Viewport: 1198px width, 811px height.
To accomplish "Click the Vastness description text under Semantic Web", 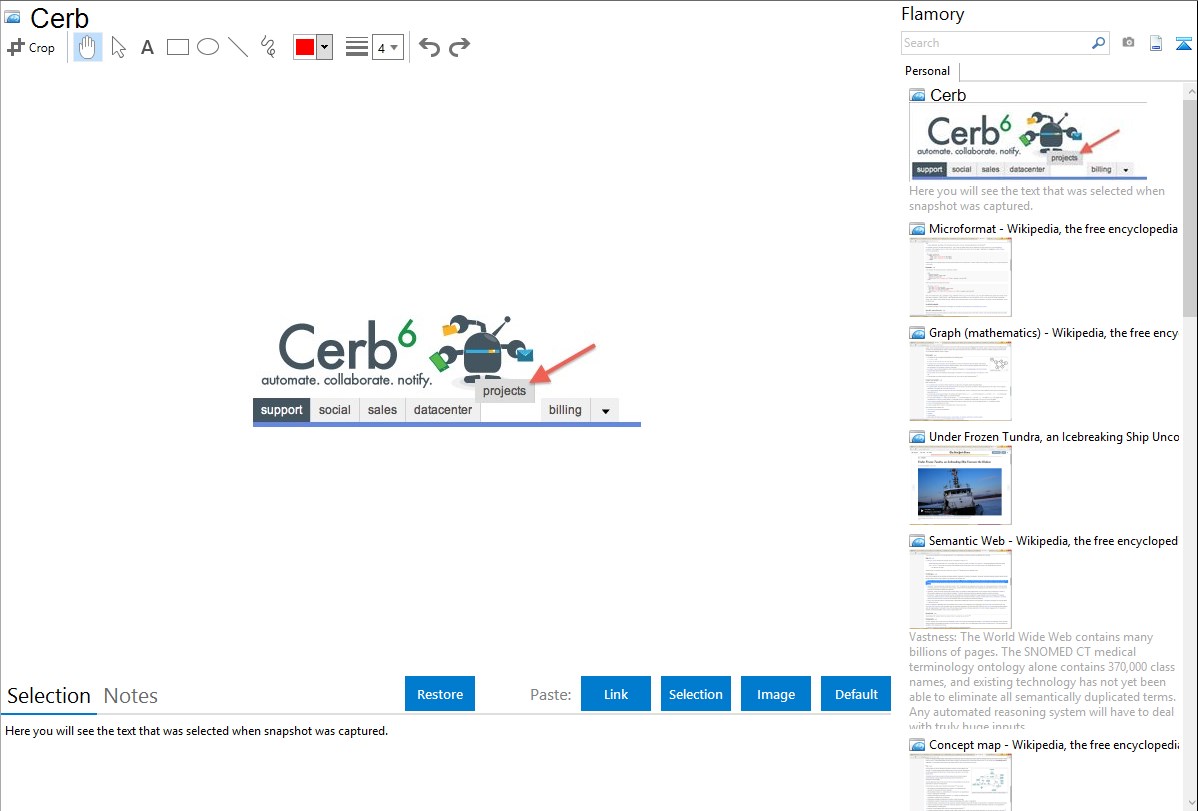I will pyautogui.click(x=1042, y=681).
